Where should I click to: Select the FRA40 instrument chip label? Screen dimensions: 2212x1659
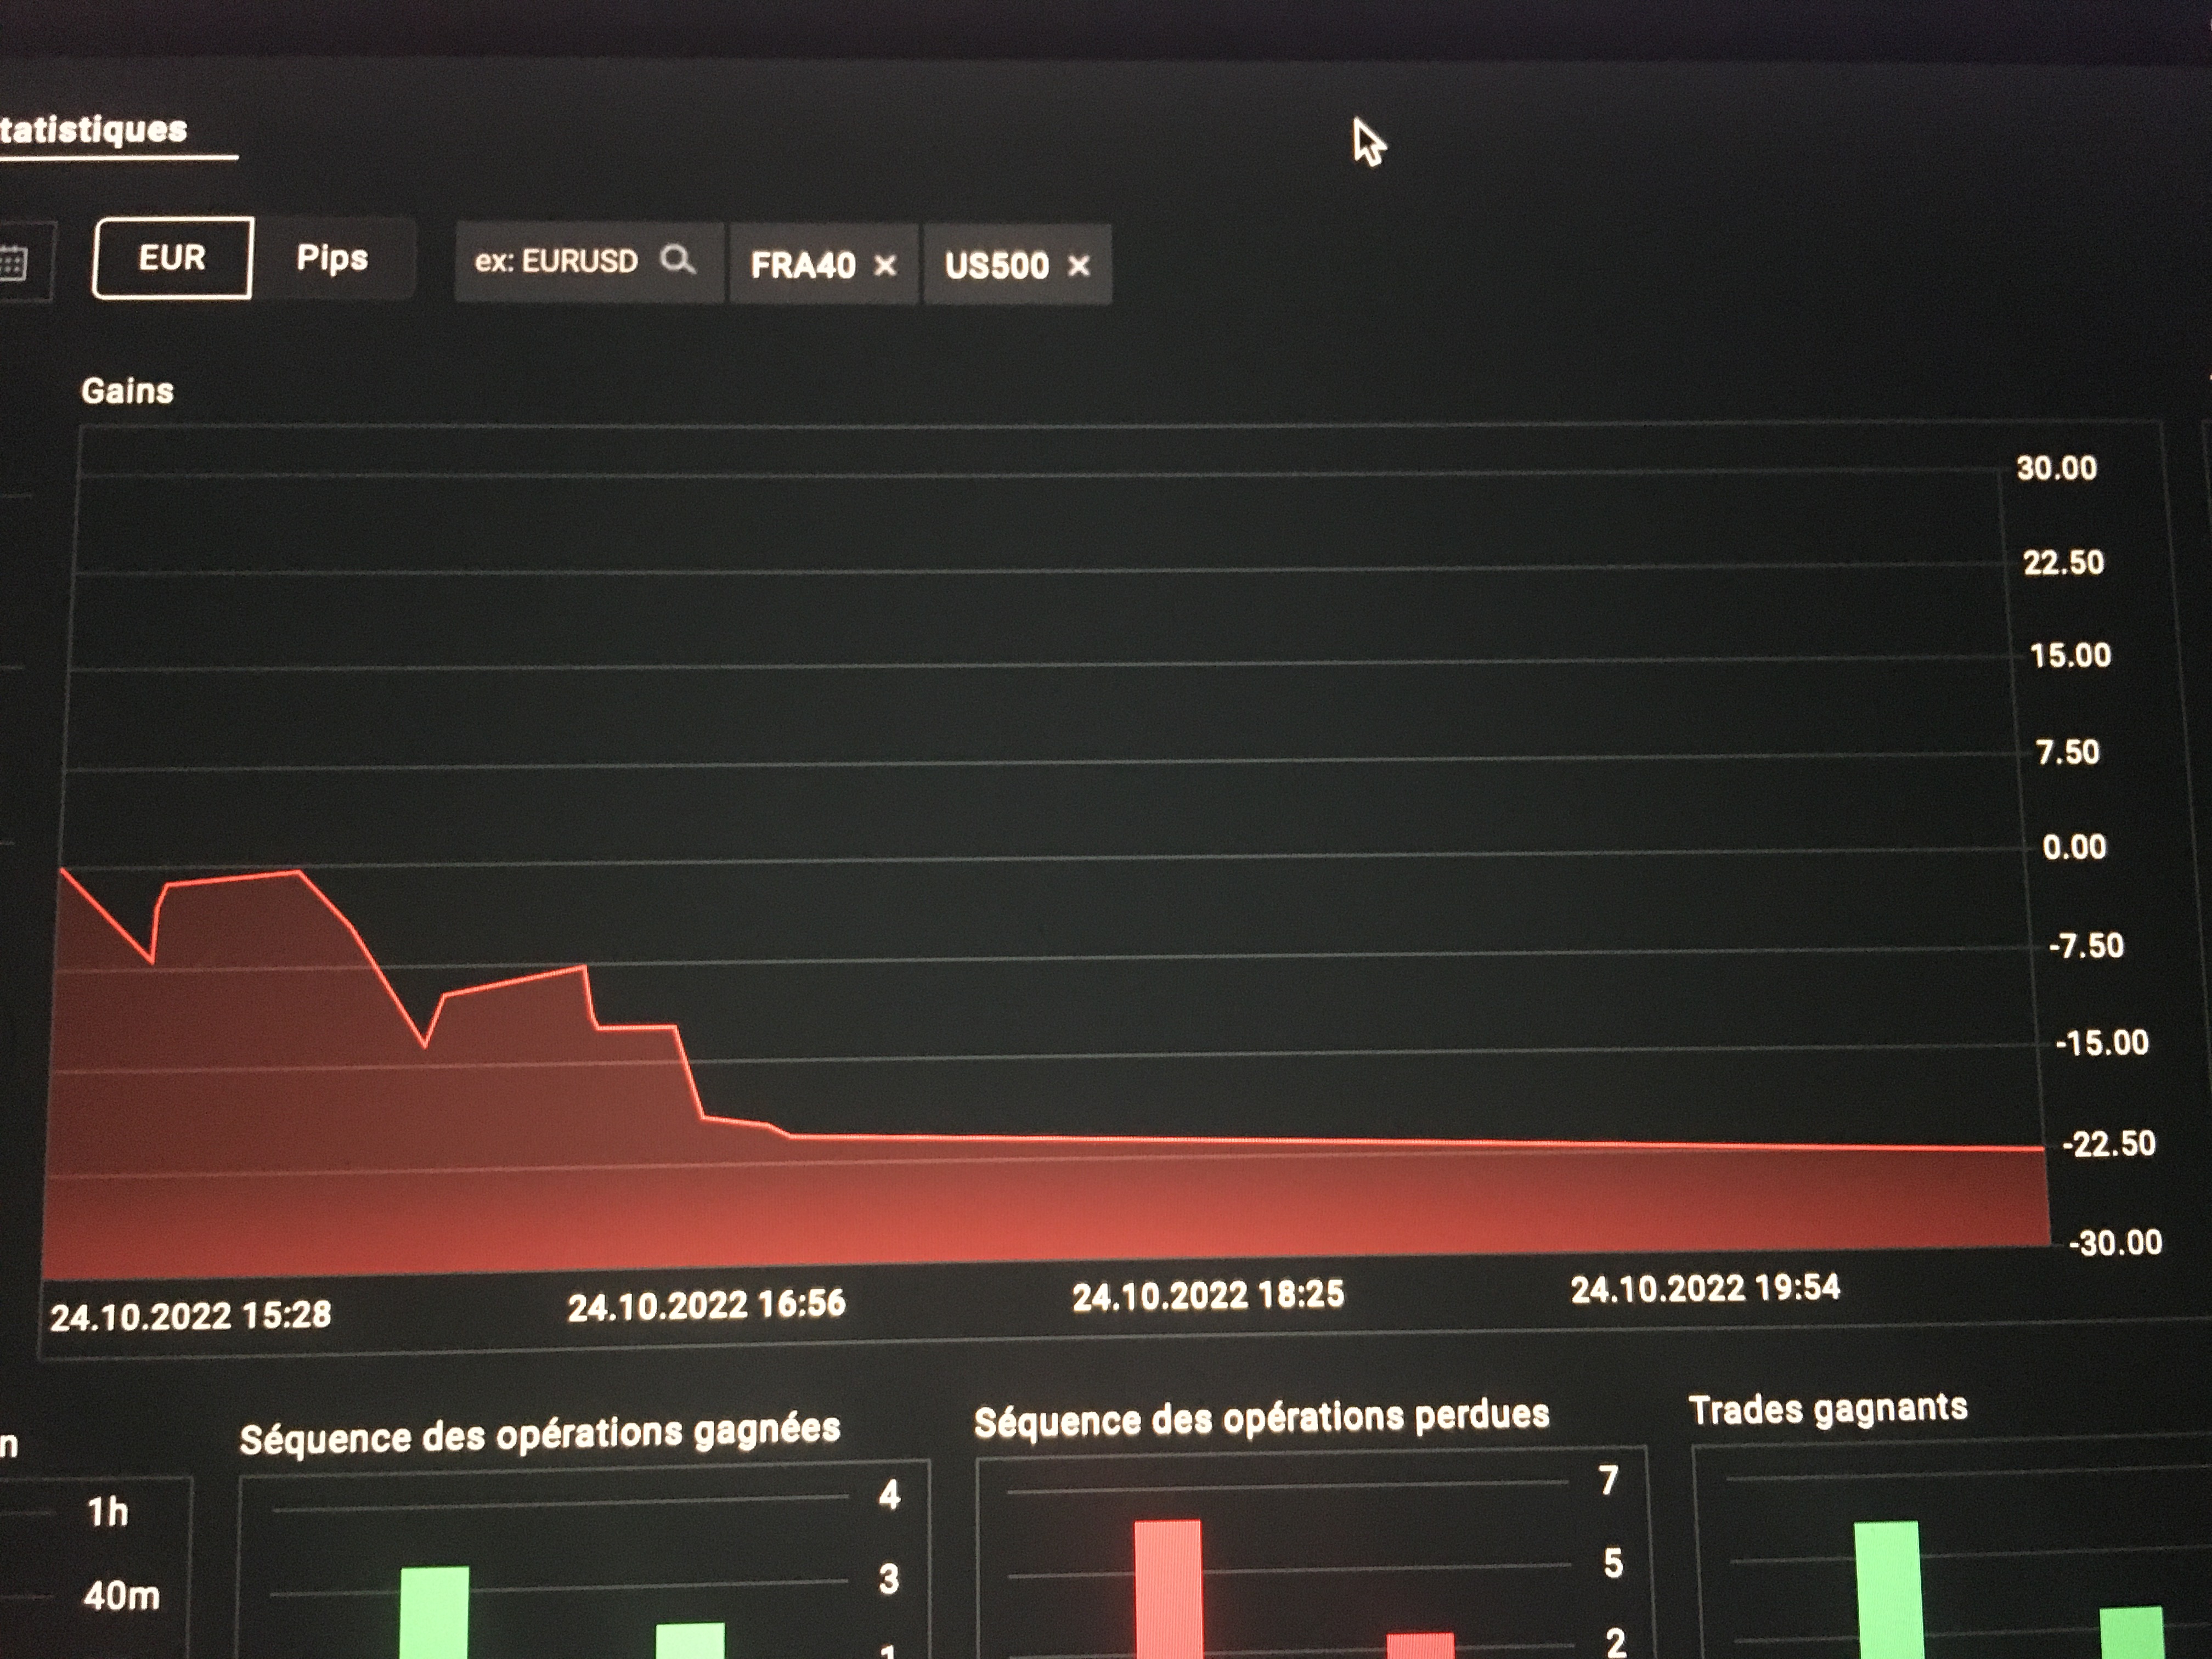pyautogui.click(x=803, y=266)
